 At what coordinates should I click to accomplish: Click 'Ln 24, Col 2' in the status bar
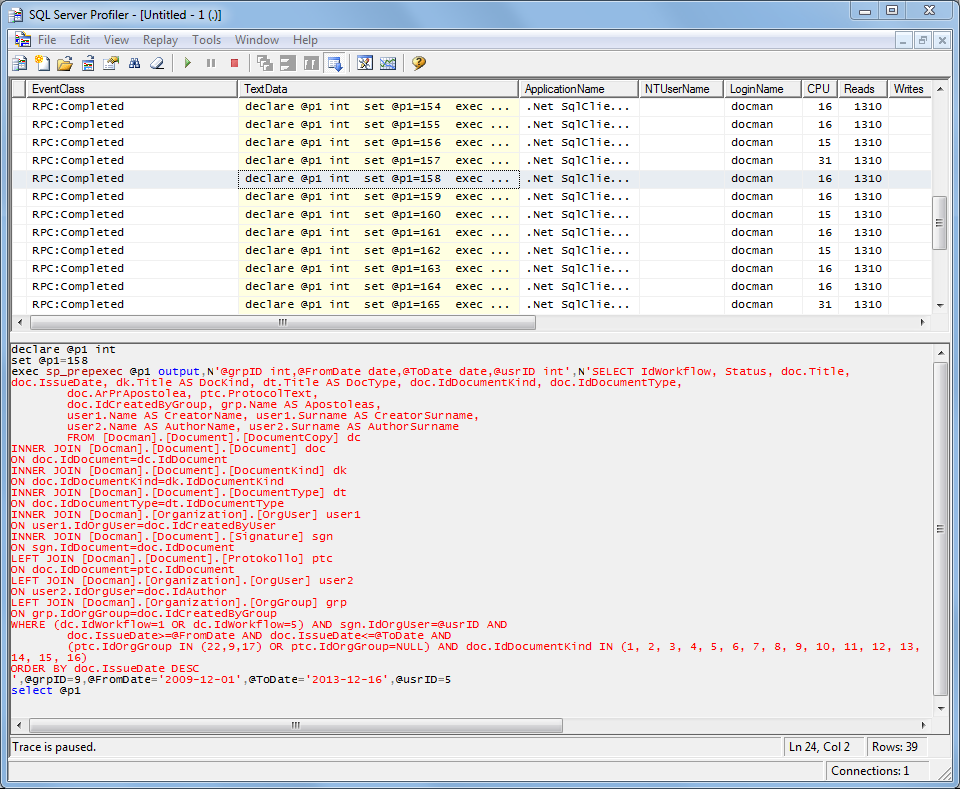click(x=819, y=747)
